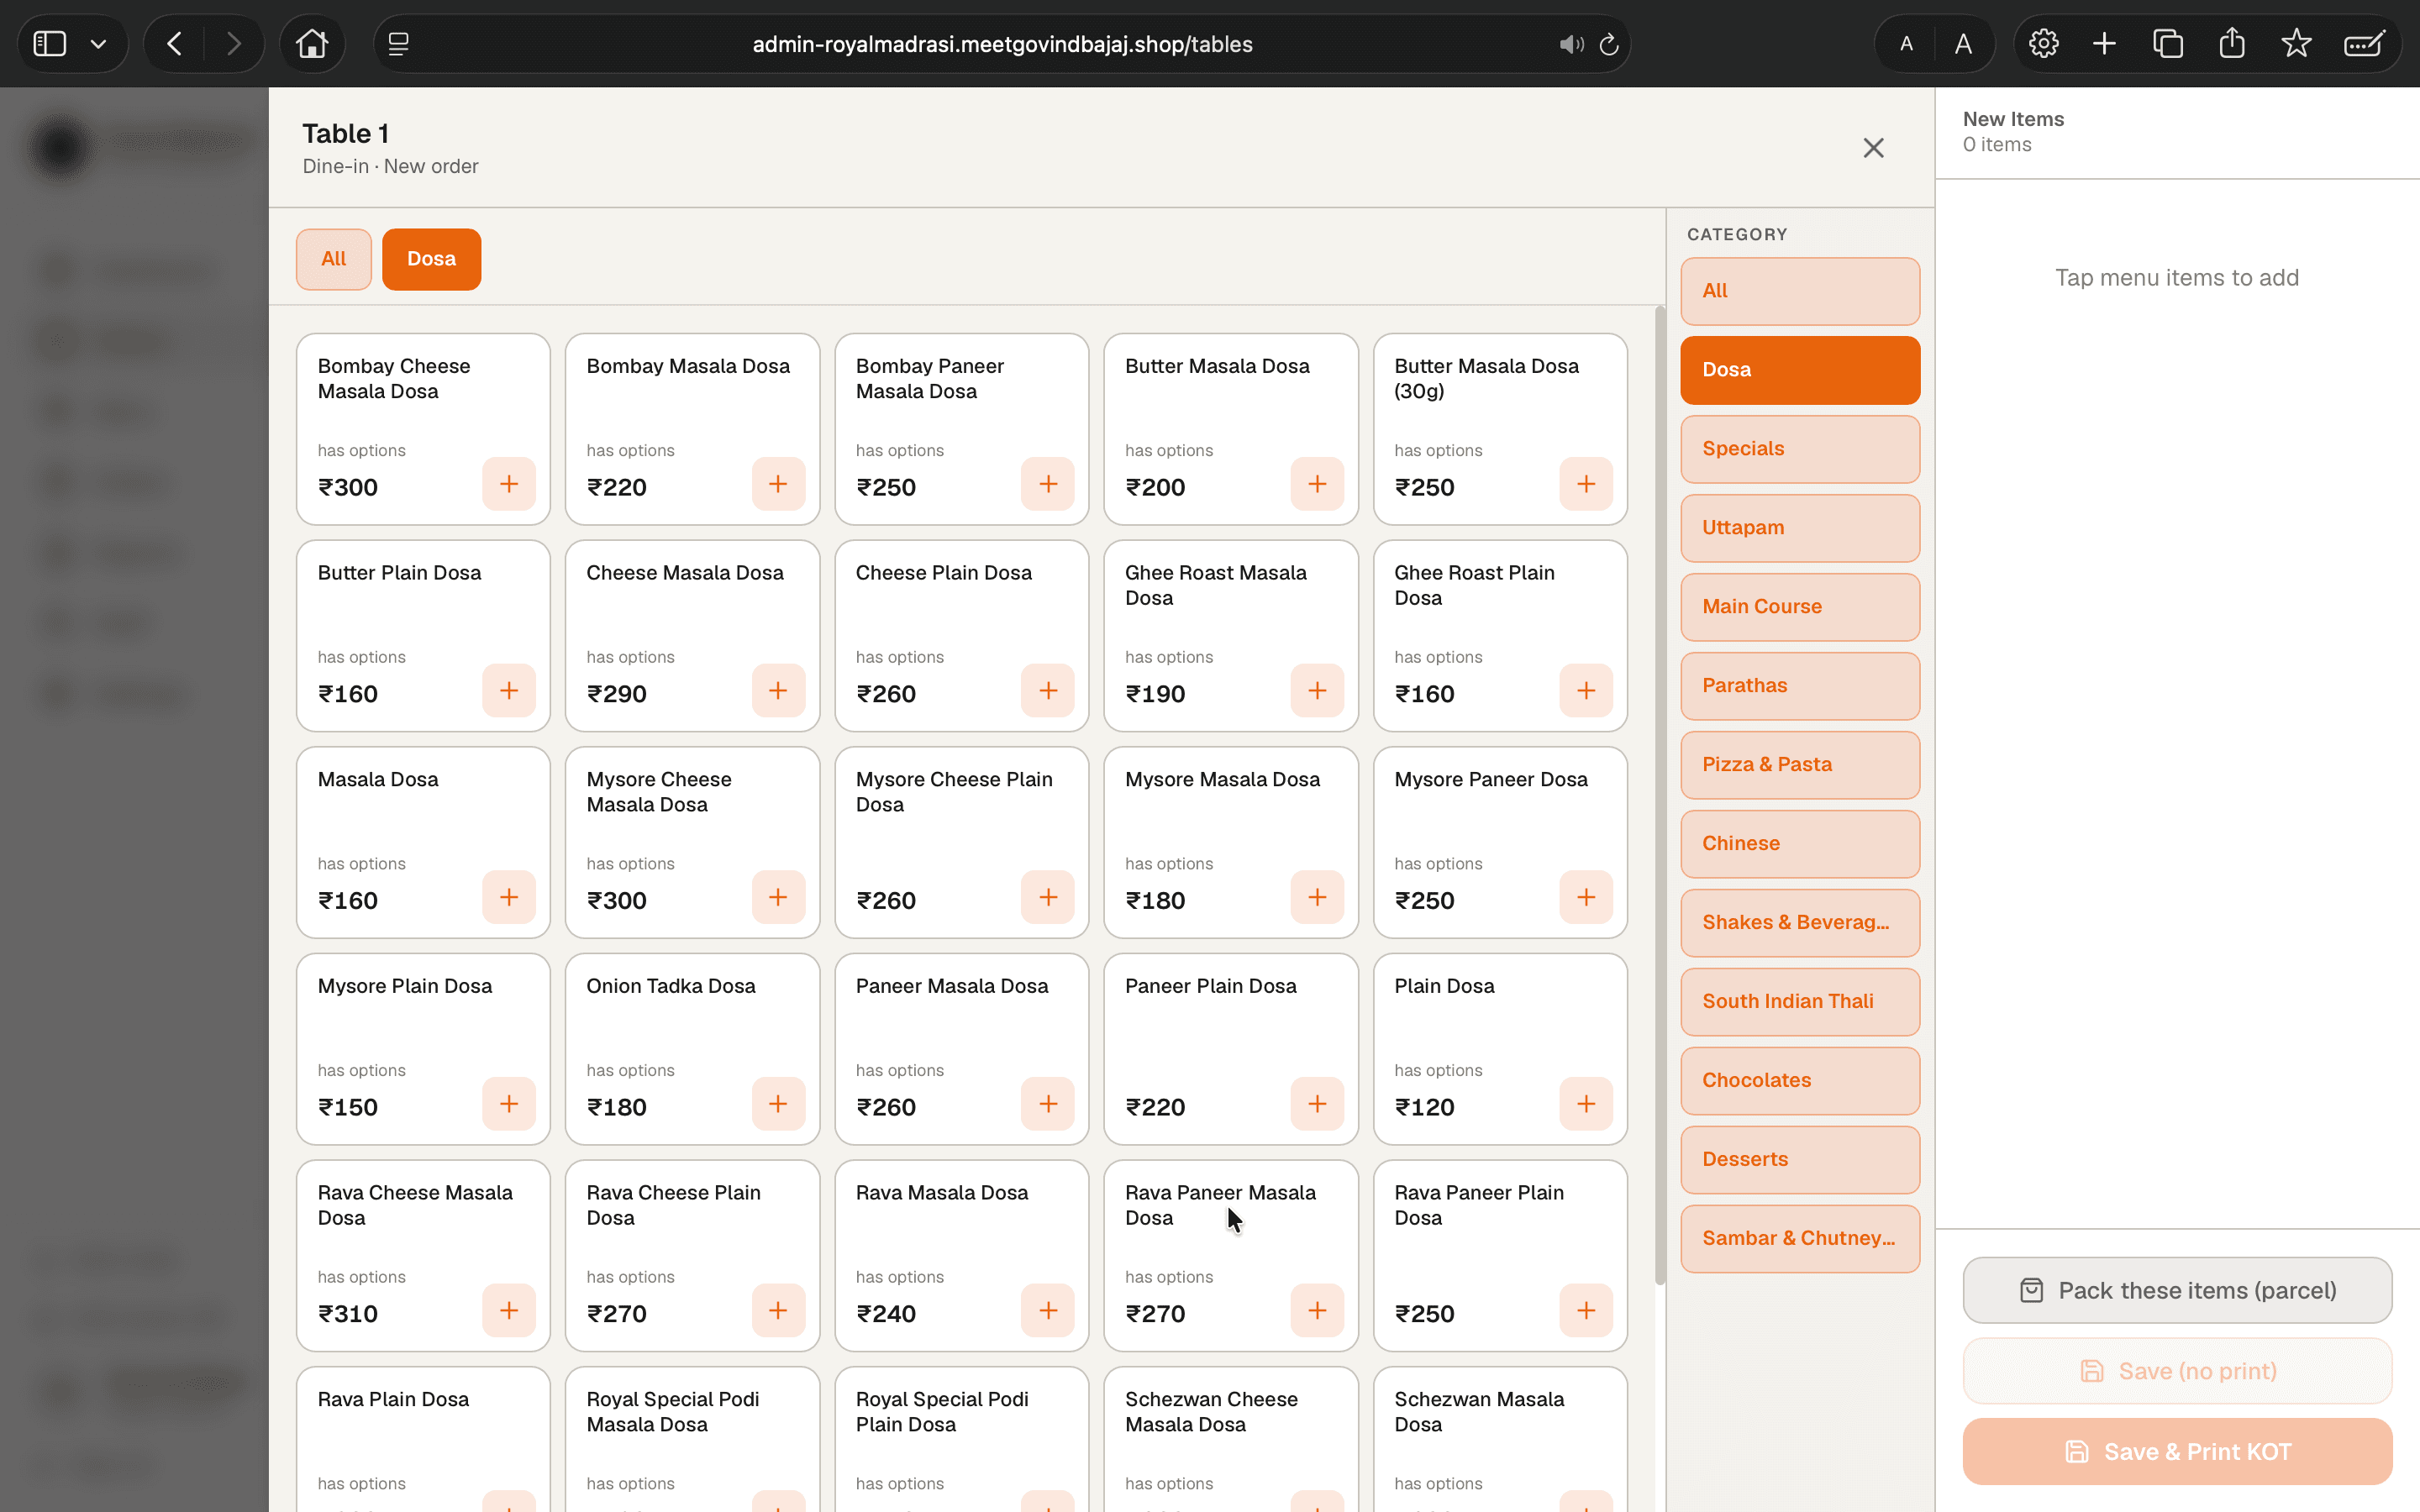2420x1512 pixels.
Task: Bookmark page with star icon
Action: [2296, 44]
